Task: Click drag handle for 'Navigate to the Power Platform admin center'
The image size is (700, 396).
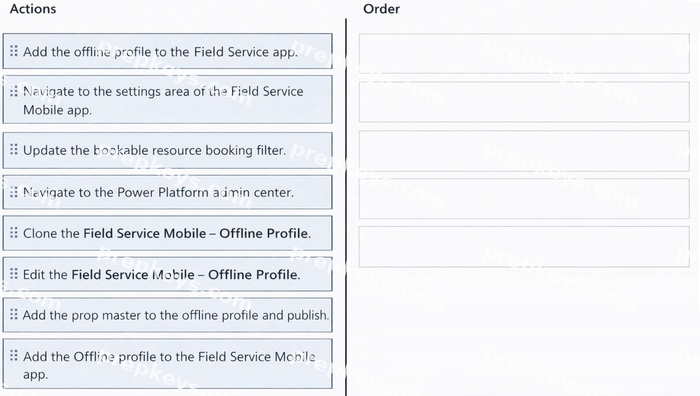Action: 14,192
